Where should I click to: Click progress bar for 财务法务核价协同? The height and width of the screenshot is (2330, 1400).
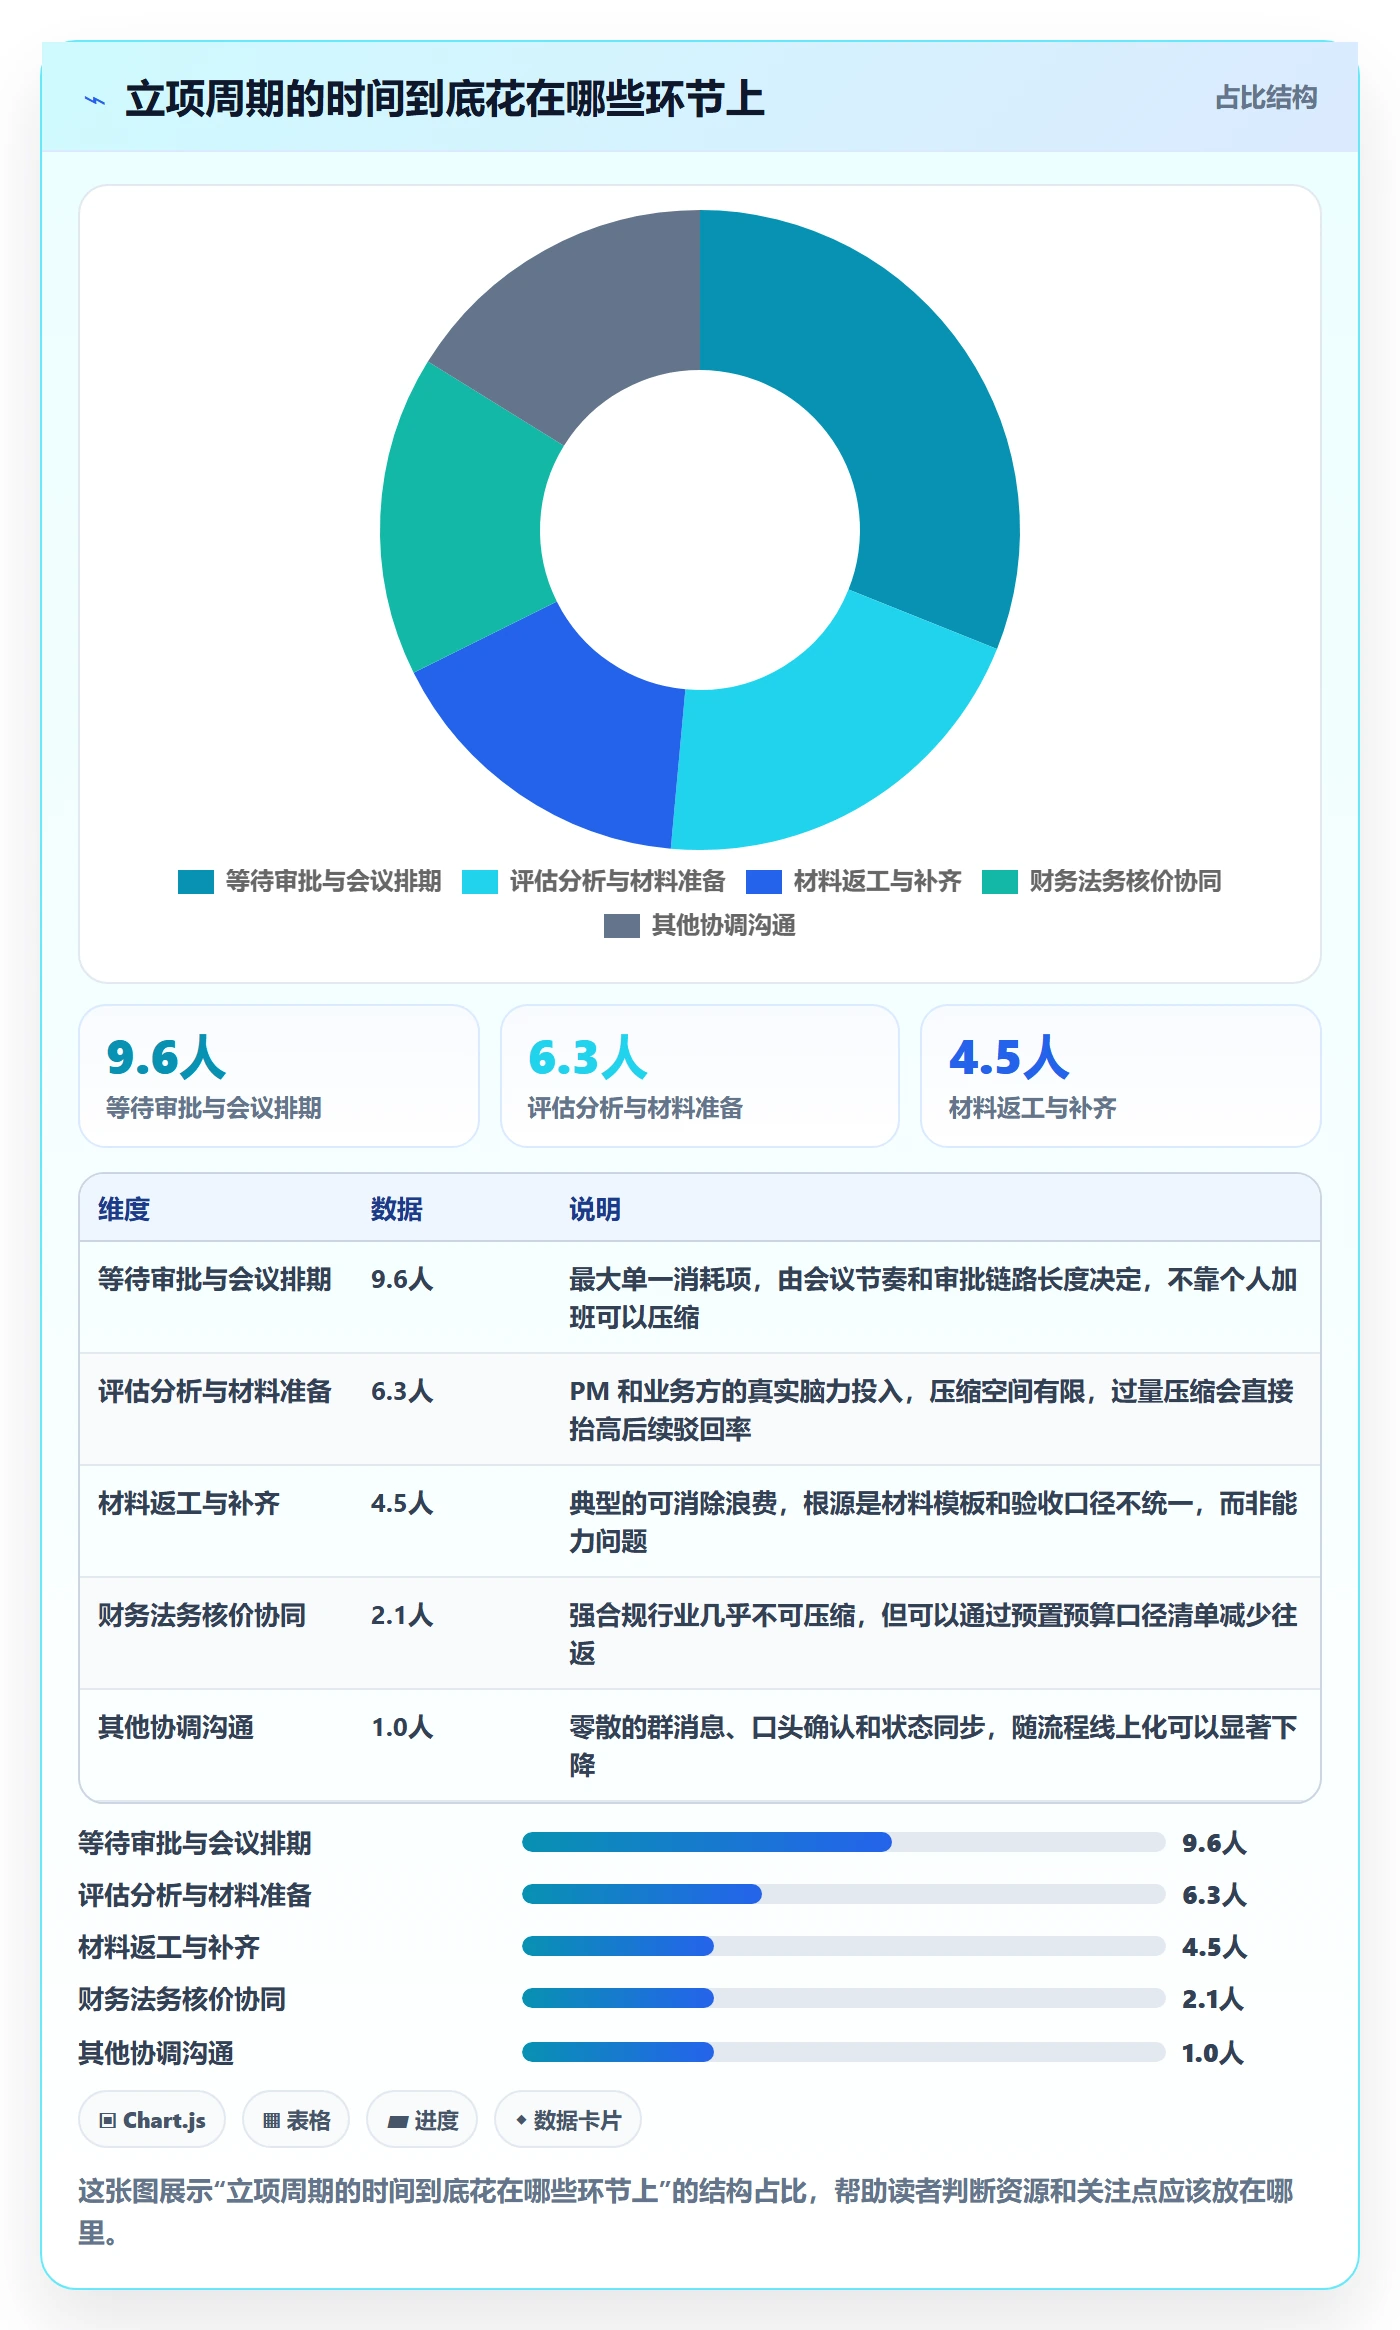pos(843,1998)
